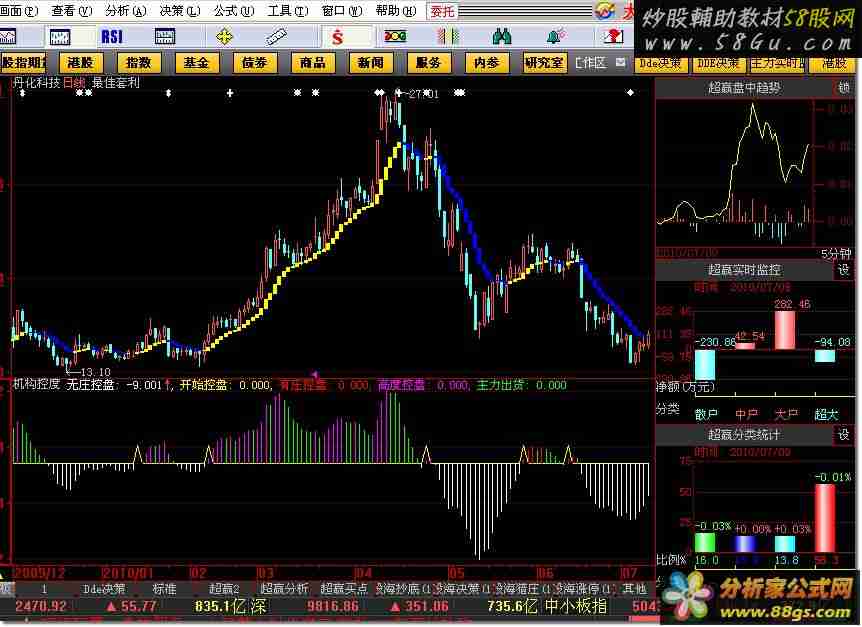Open the 工具(T) menu

point(288,10)
